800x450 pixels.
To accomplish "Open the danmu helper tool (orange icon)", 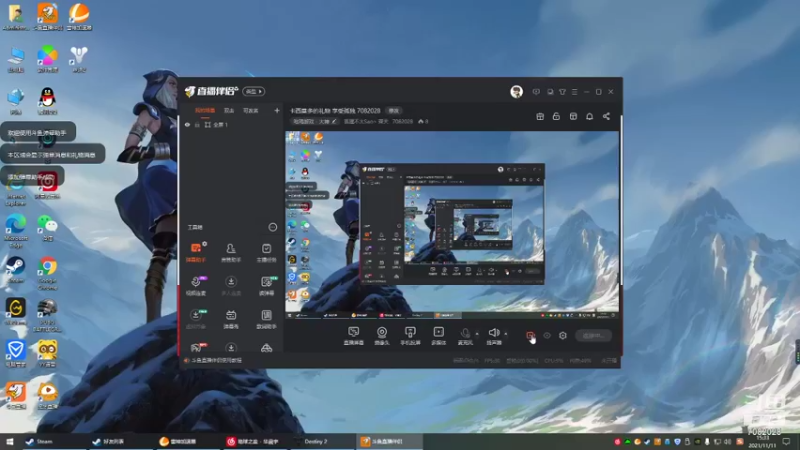I will (196, 252).
